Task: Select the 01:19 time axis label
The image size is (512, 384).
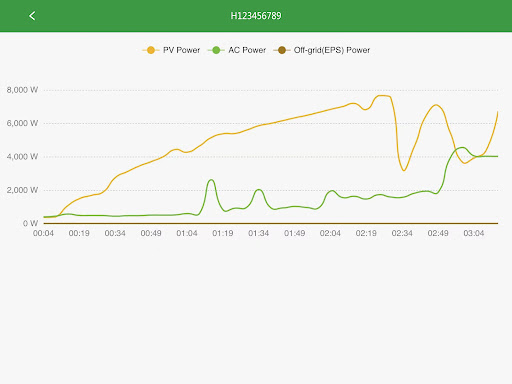Action: [223, 233]
